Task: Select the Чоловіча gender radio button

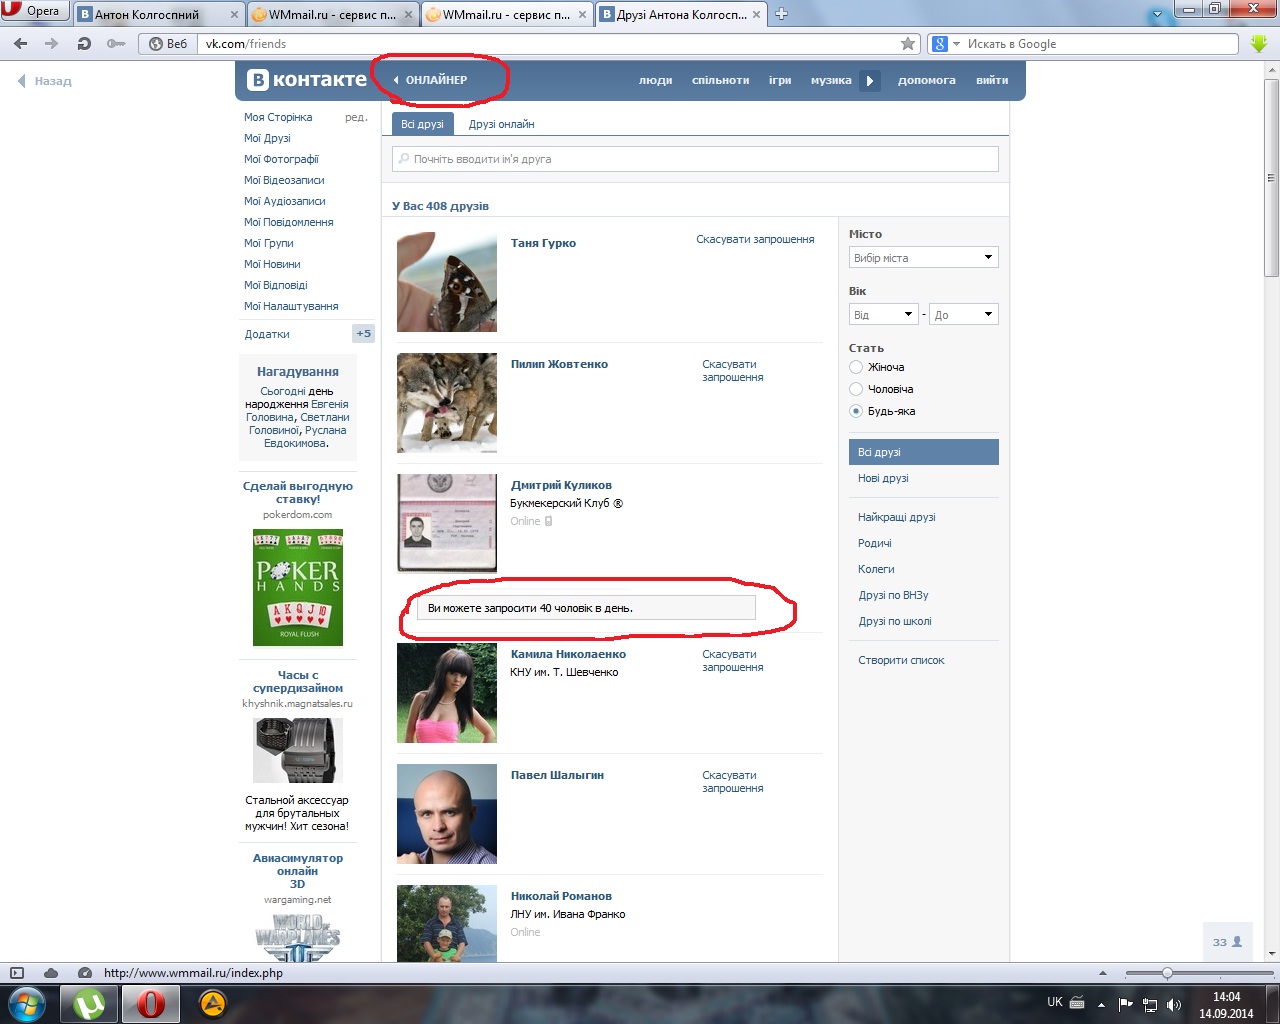Action: click(856, 389)
